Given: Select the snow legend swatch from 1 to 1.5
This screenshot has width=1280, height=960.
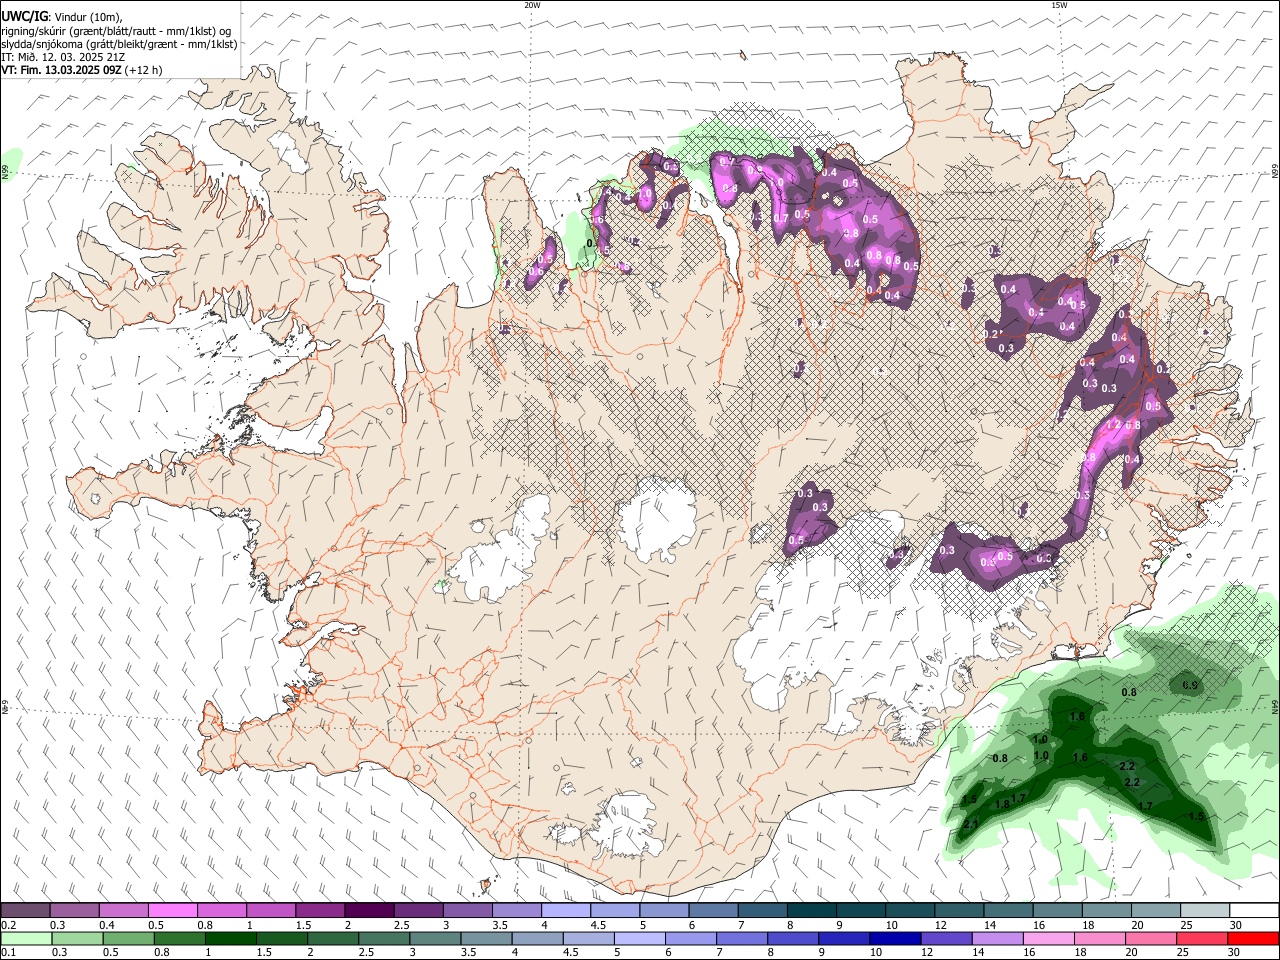Looking at the screenshot, I should (270, 910).
